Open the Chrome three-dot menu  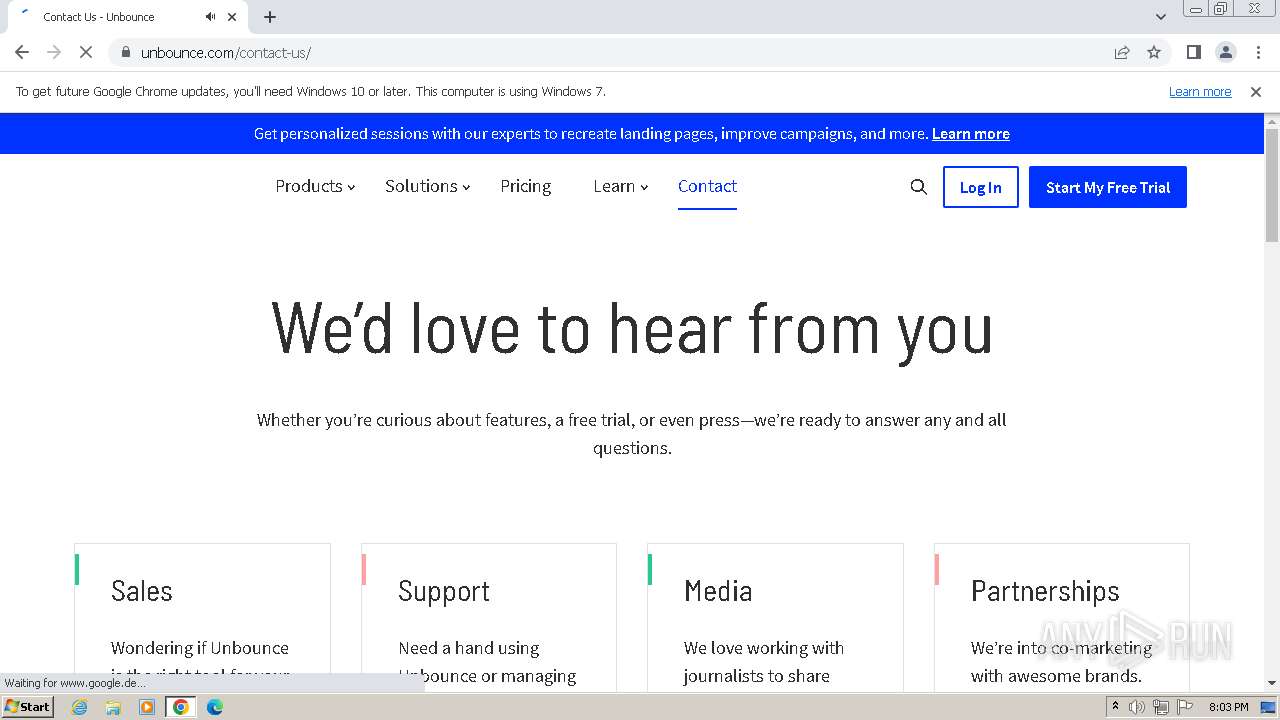pos(1258,52)
